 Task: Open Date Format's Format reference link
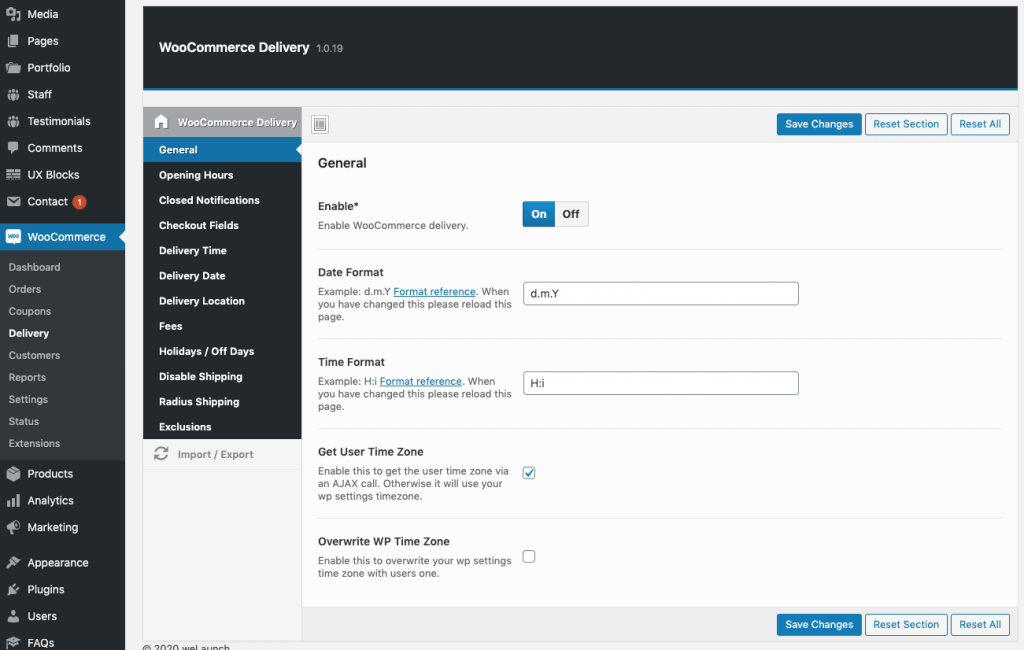(x=434, y=291)
